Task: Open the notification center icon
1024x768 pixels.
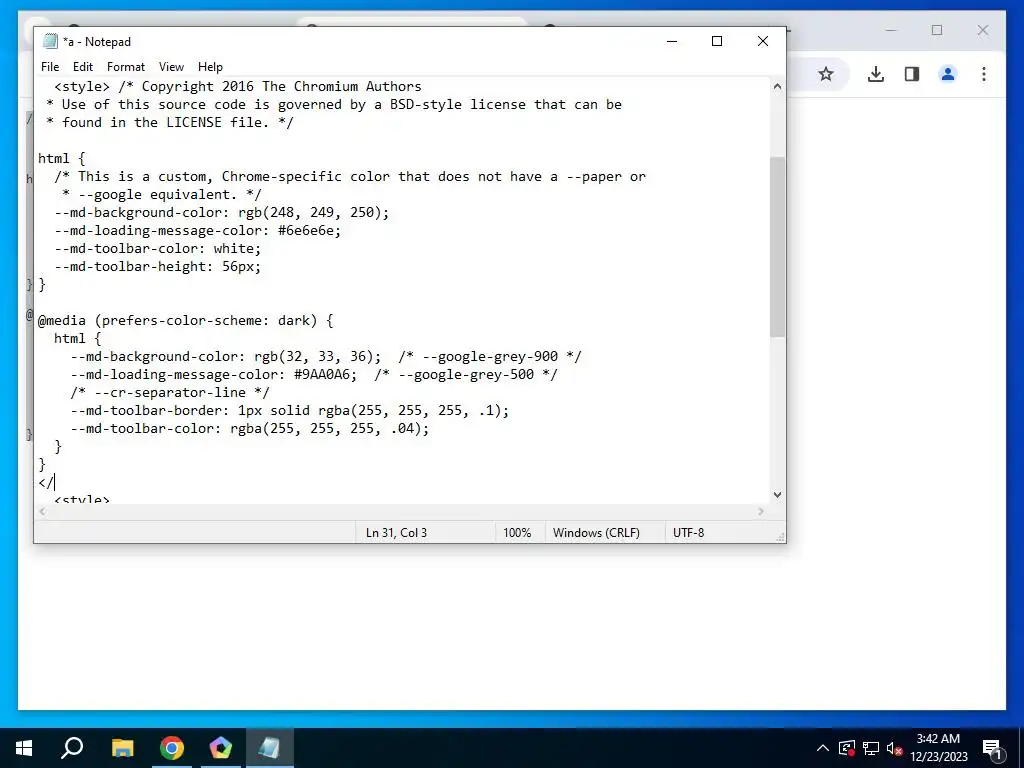Action: click(993, 748)
